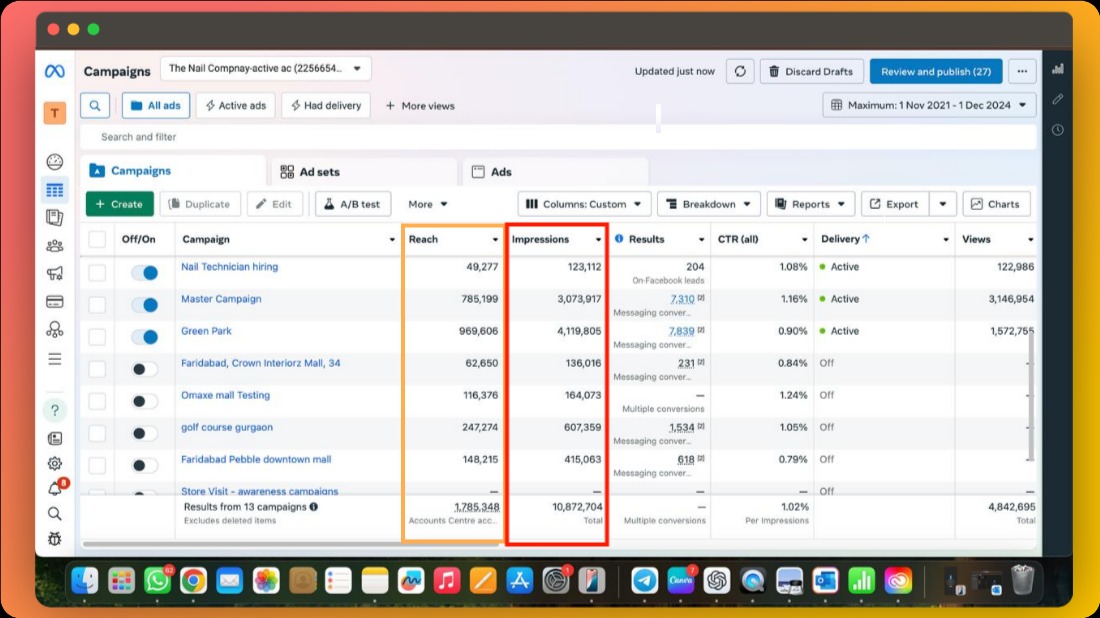Open the billing card icon in sidebar
1100x618 pixels.
pyautogui.click(x=55, y=302)
